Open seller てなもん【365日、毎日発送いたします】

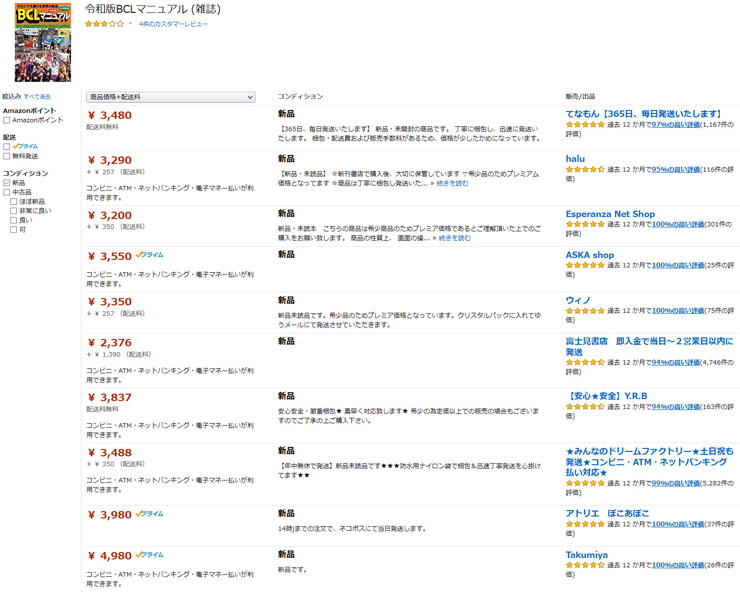click(643, 114)
